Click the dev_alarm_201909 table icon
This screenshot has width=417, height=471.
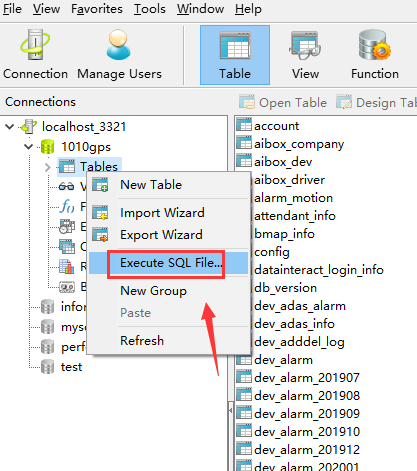244,413
